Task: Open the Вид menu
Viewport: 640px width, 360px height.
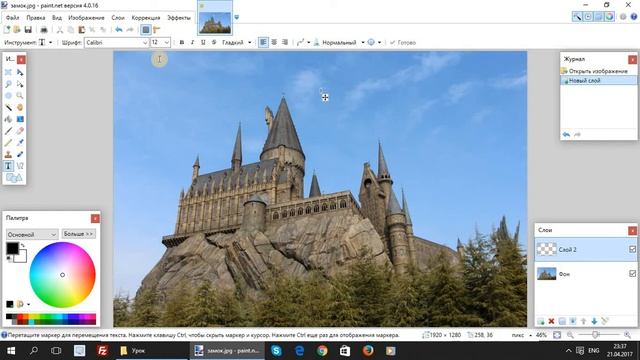Action: (57, 18)
